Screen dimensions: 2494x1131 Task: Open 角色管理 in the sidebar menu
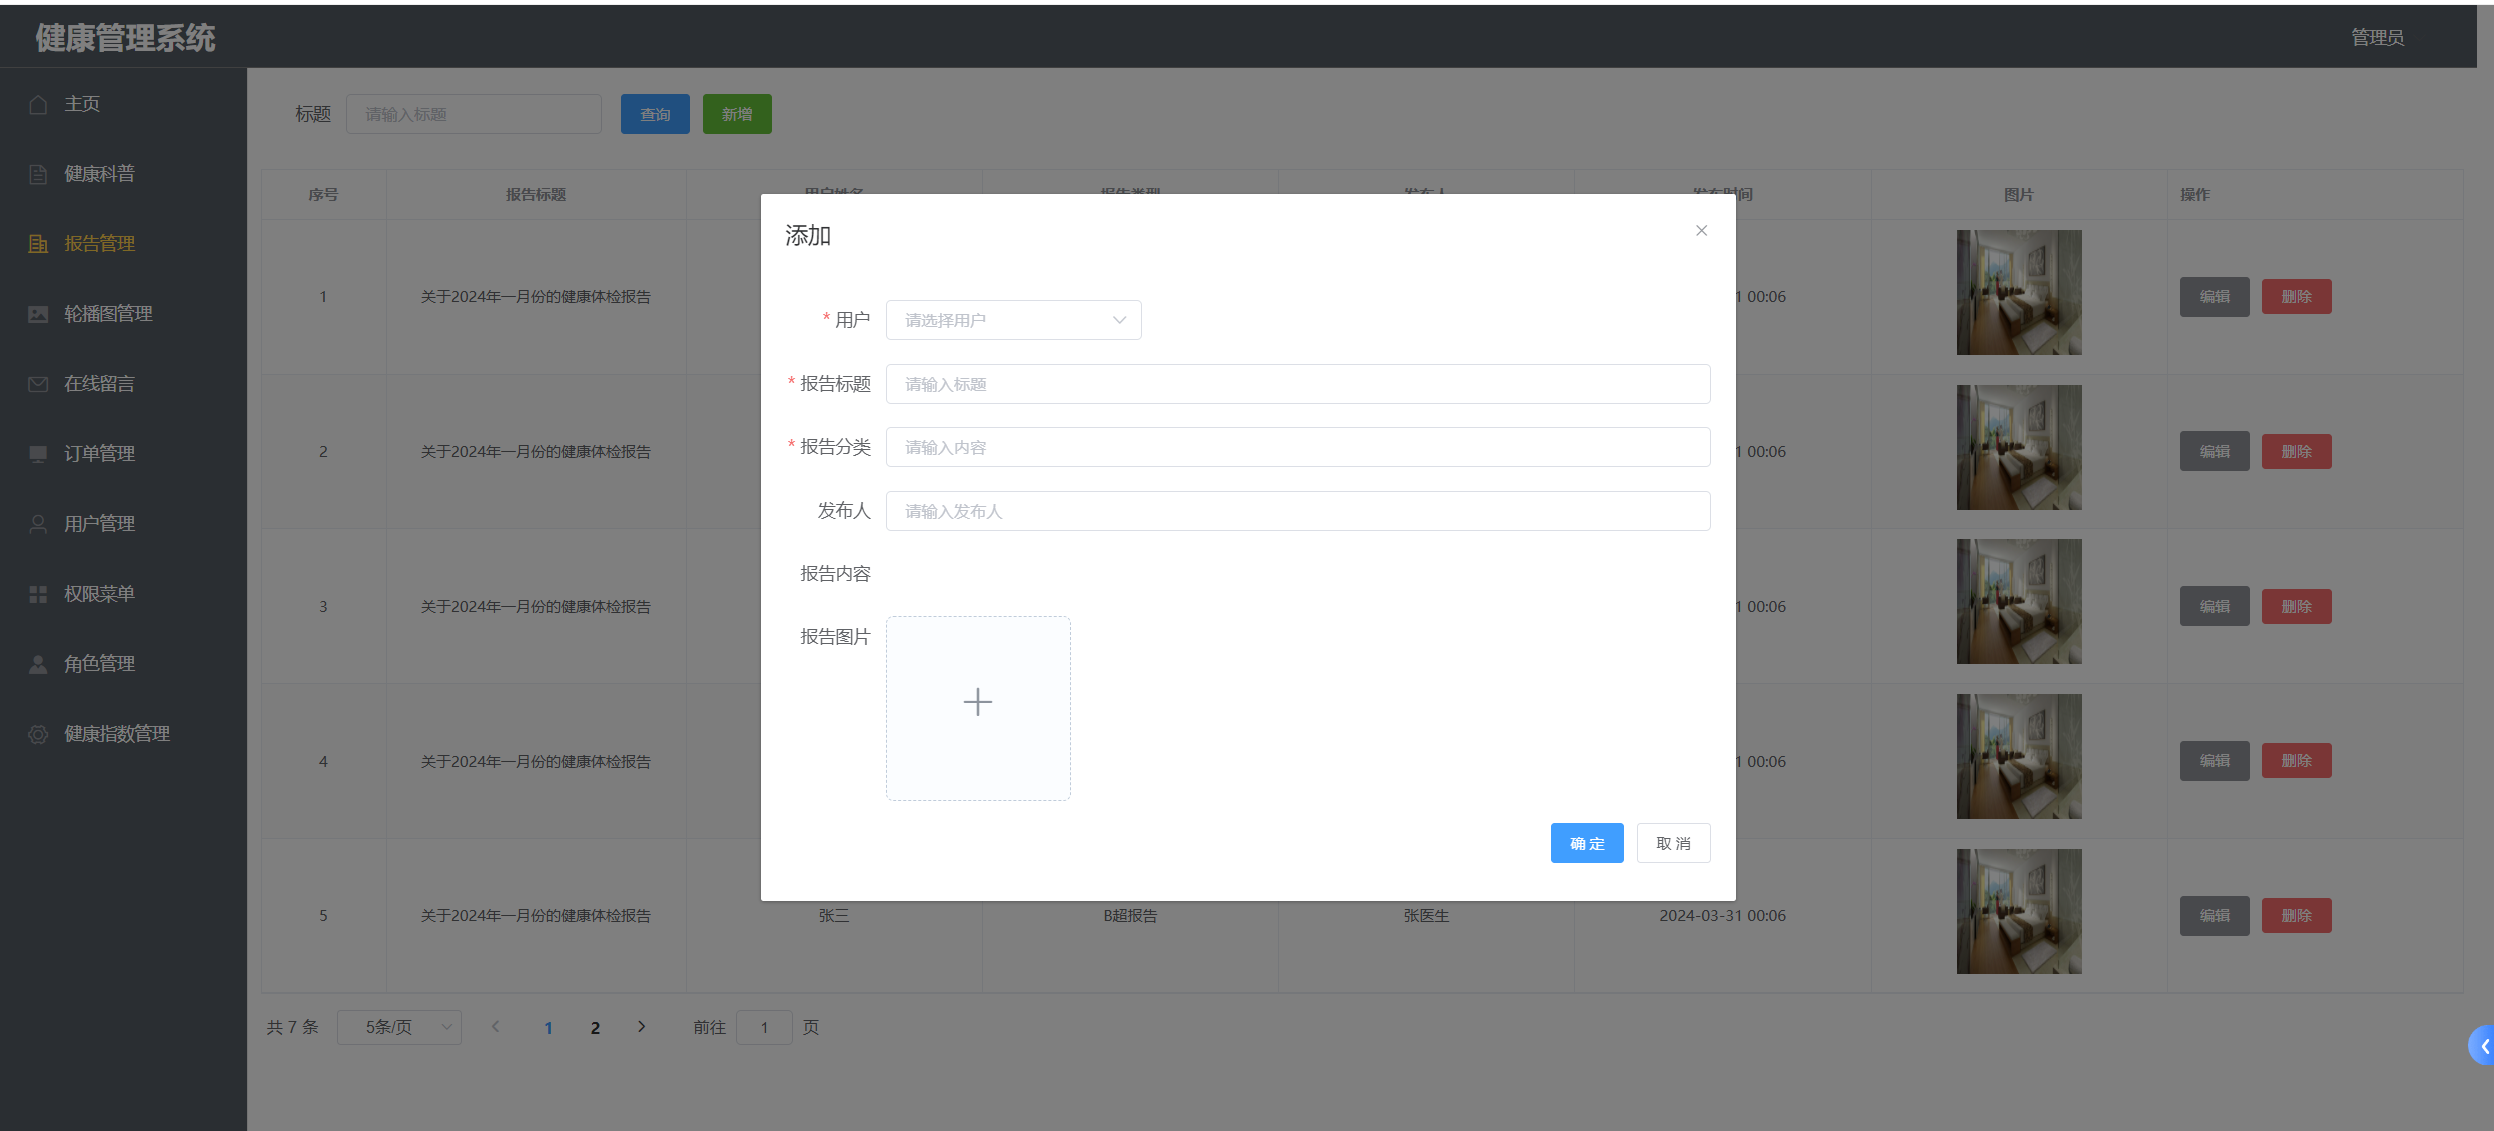coord(99,664)
